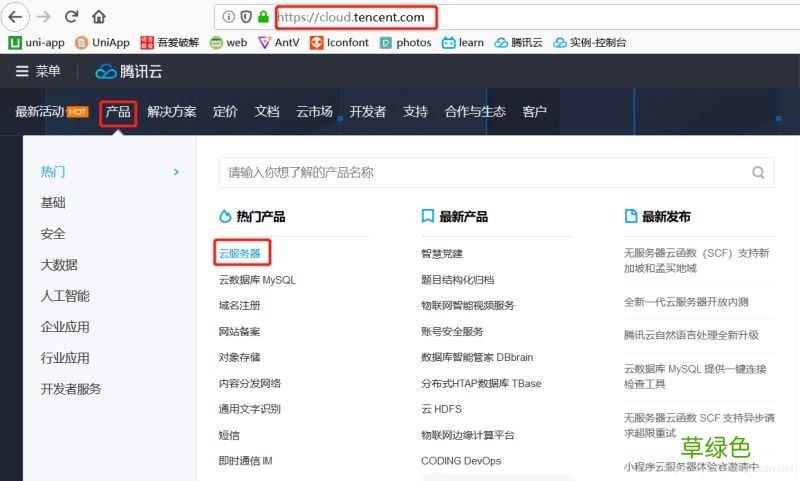The width and height of the screenshot is (800, 481).
Task: Open 分布式HTAP数据库 TBase link
Action: click(x=481, y=384)
